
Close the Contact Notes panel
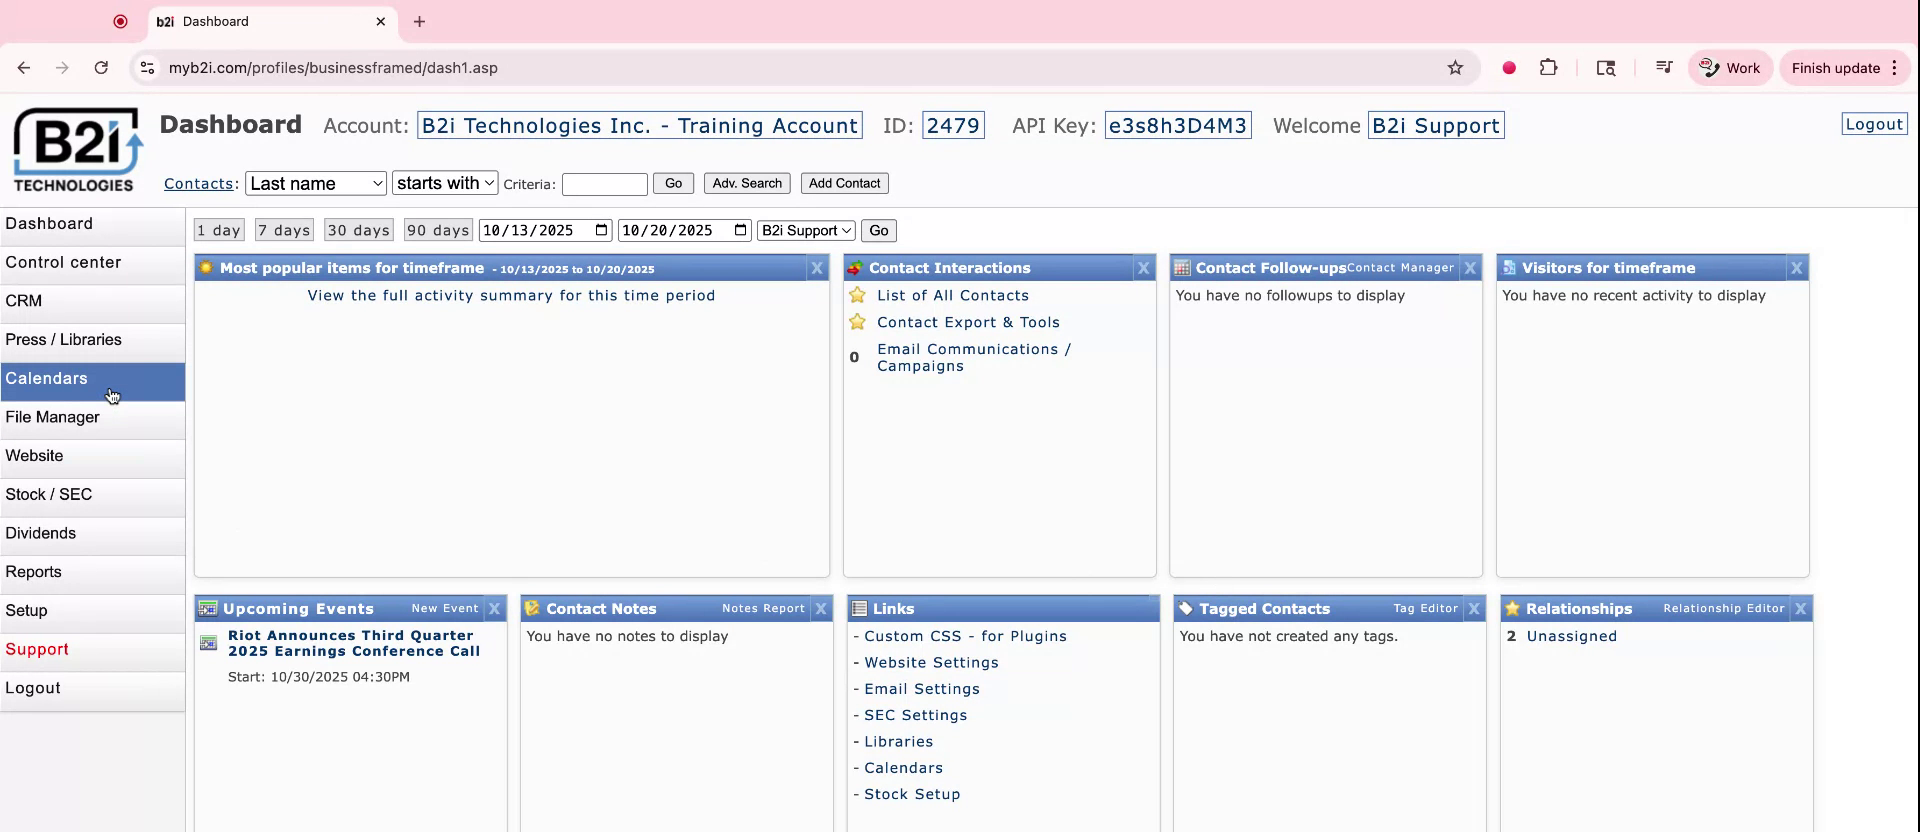pyautogui.click(x=821, y=608)
